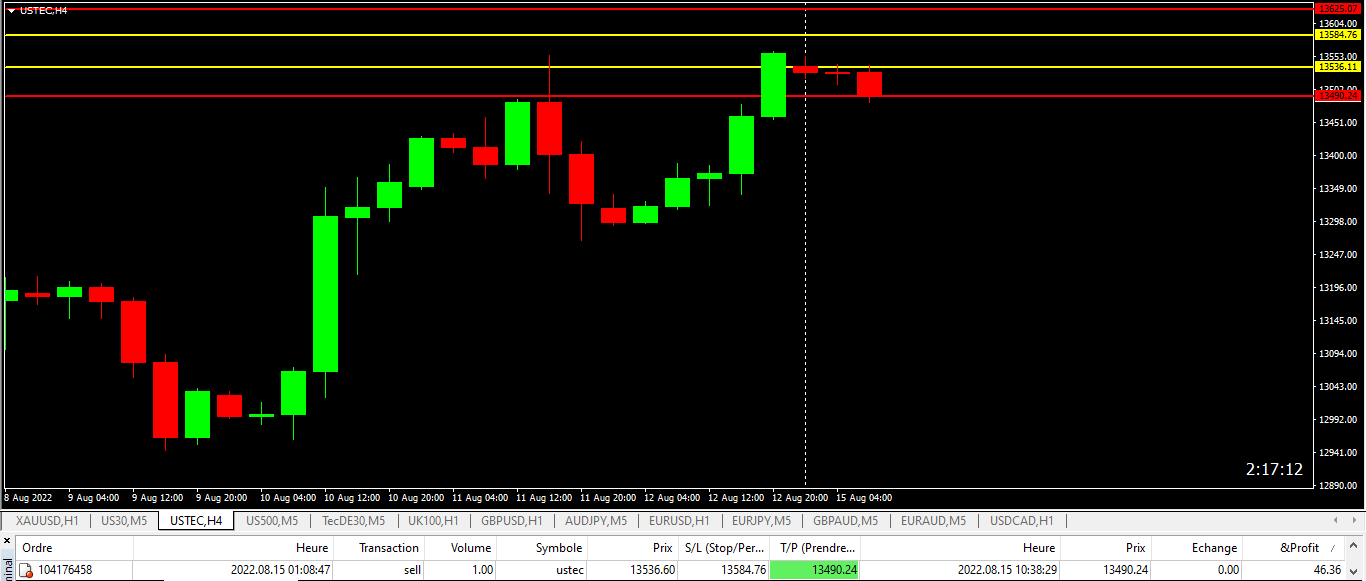Select the yellow 13536.11 price label
The width and height of the screenshot is (1366, 581).
(1338, 67)
